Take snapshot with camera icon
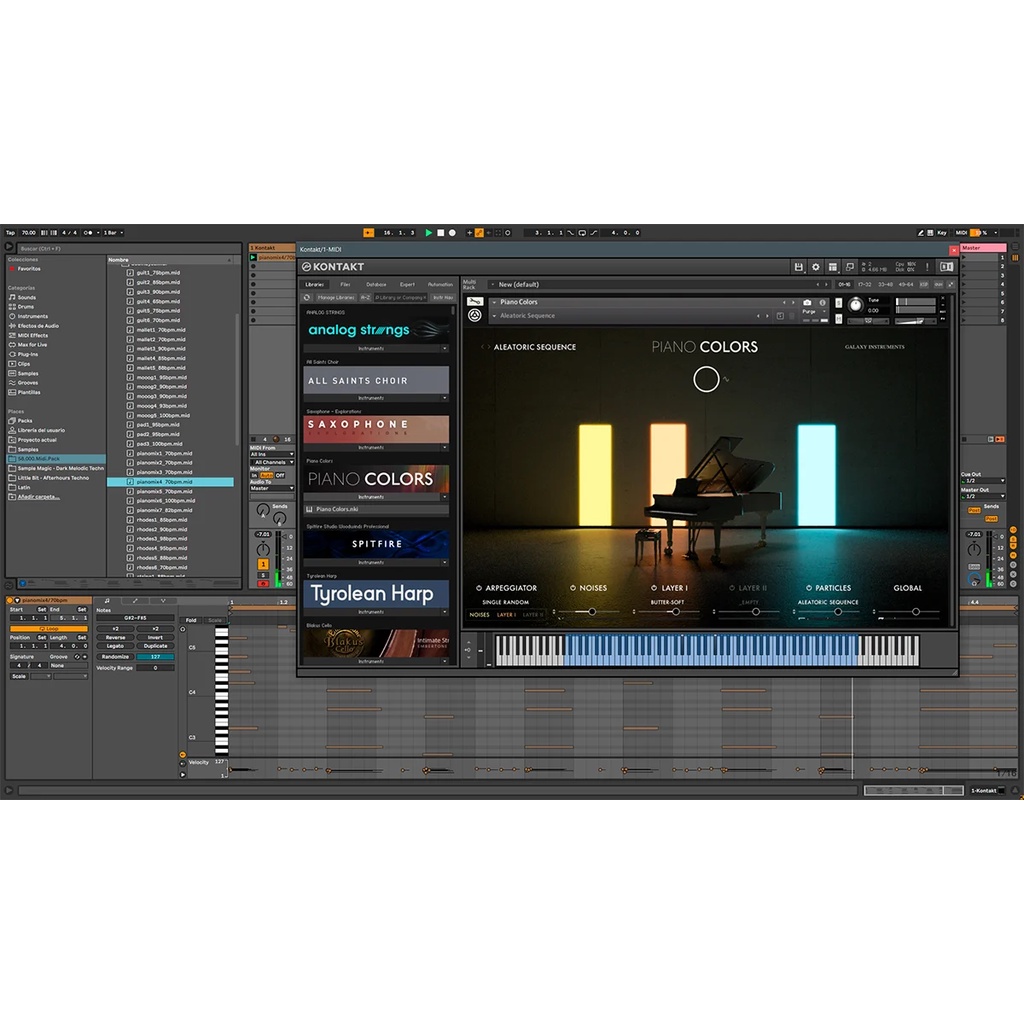This screenshot has width=1024, height=1024. click(807, 303)
